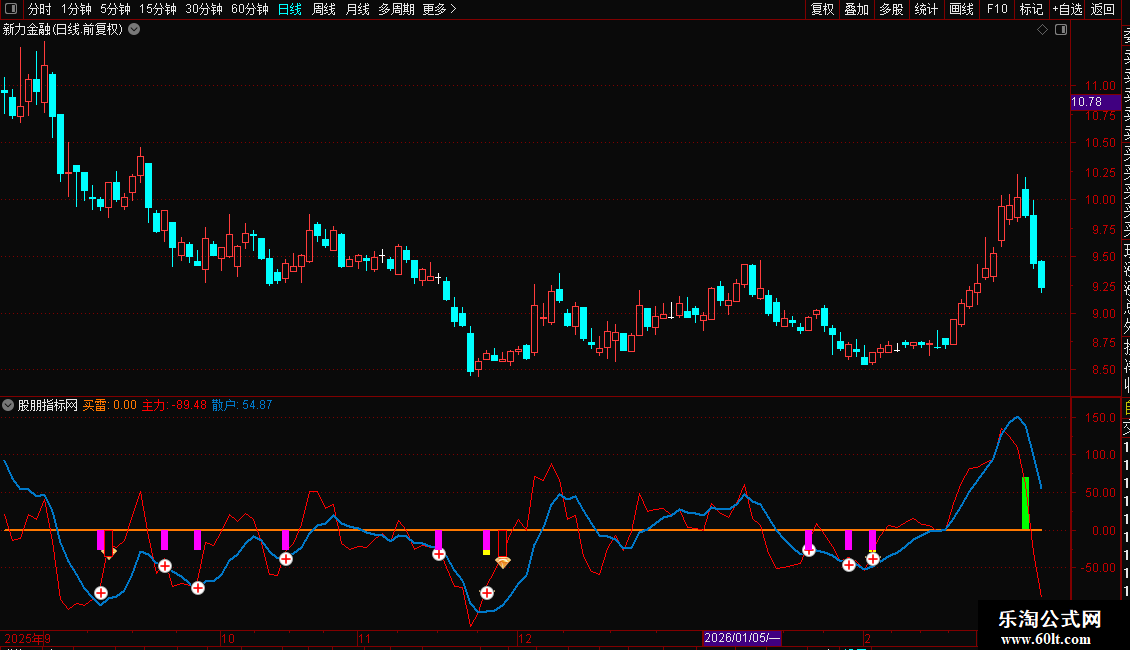
Task: Open the F10 company info
Action: 997,9
